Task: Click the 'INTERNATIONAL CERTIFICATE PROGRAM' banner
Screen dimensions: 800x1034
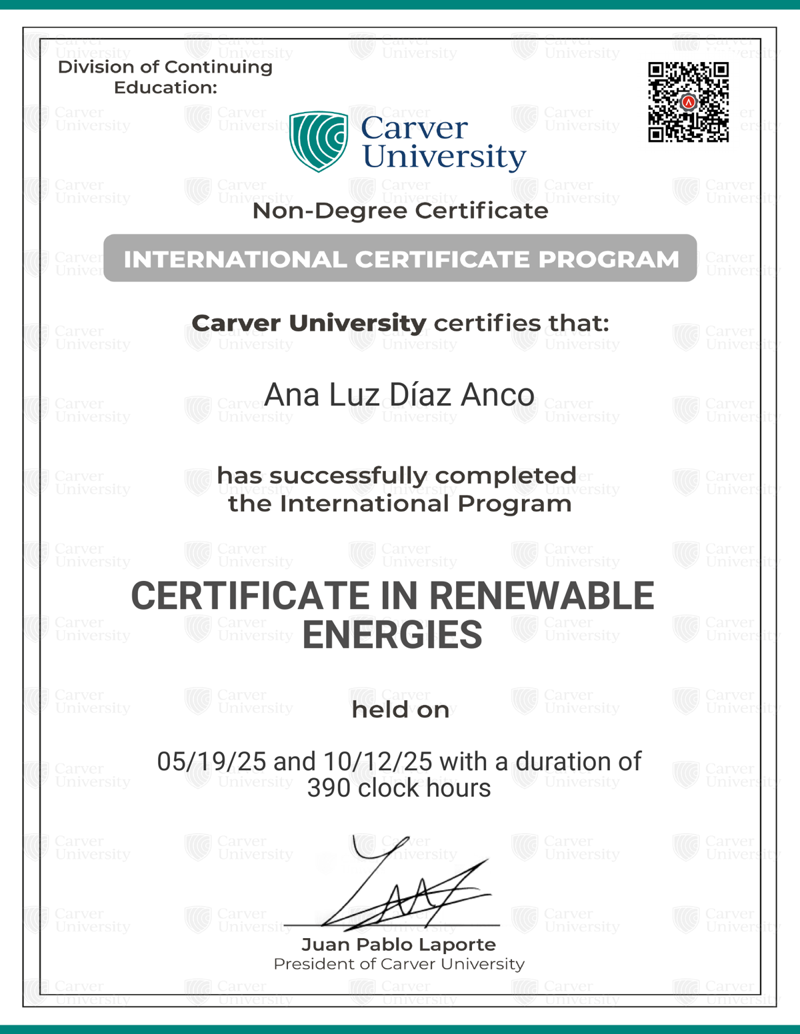Action: [400, 258]
